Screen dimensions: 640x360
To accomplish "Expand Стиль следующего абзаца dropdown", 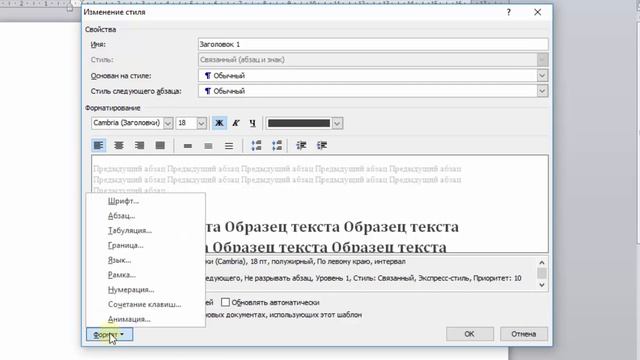I will (542, 91).
